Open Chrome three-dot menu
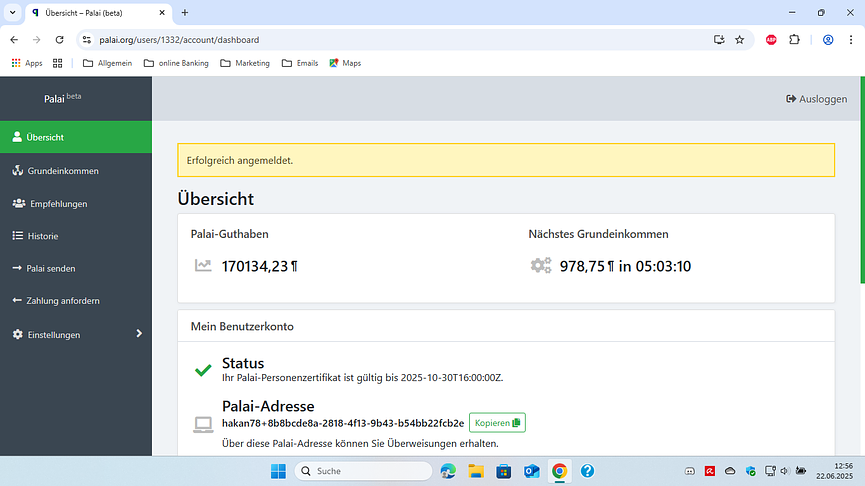The image size is (865, 486). [x=851, y=40]
